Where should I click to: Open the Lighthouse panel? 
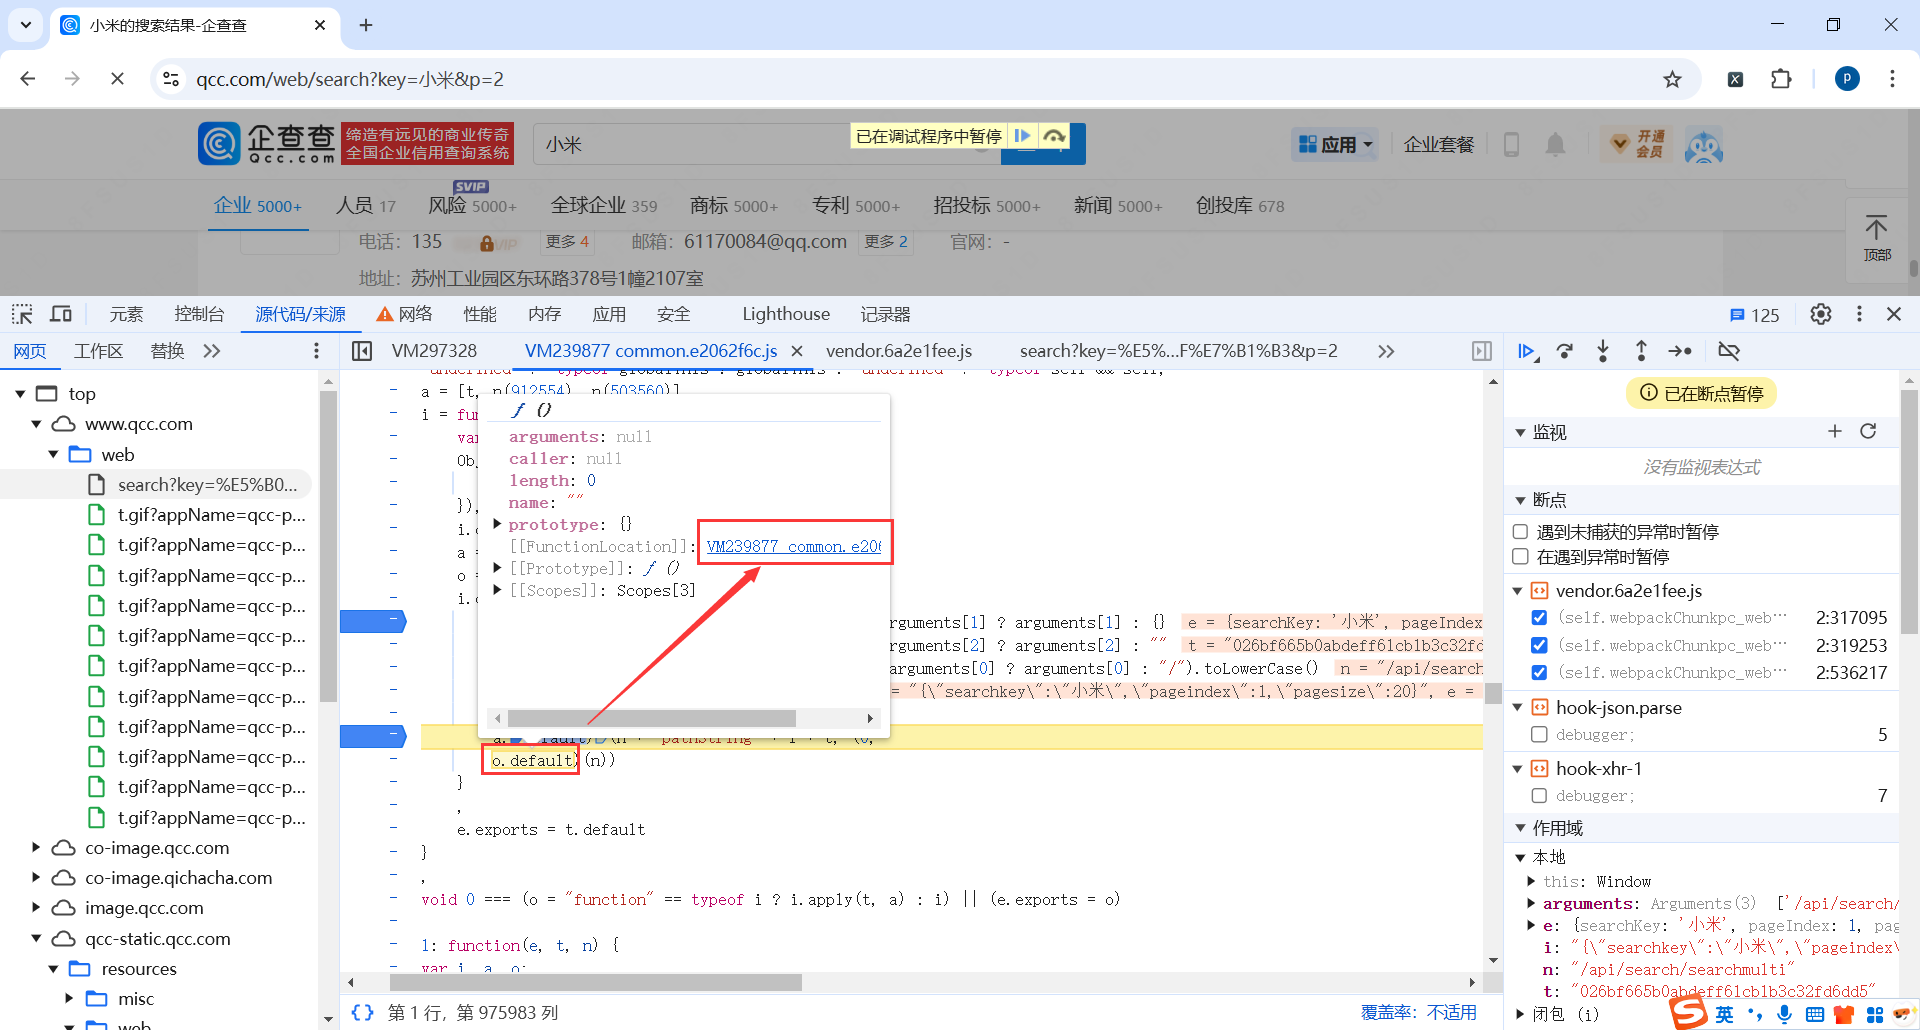786,314
